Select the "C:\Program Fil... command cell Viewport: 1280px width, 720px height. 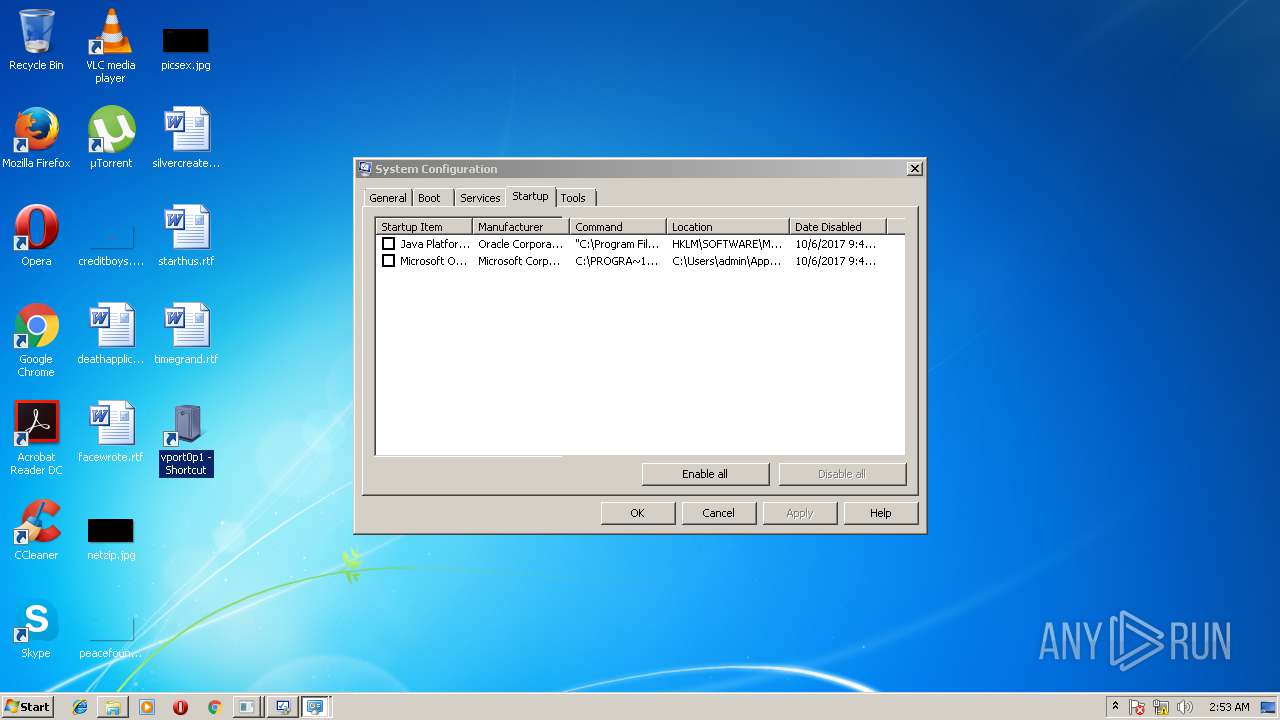(617, 244)
